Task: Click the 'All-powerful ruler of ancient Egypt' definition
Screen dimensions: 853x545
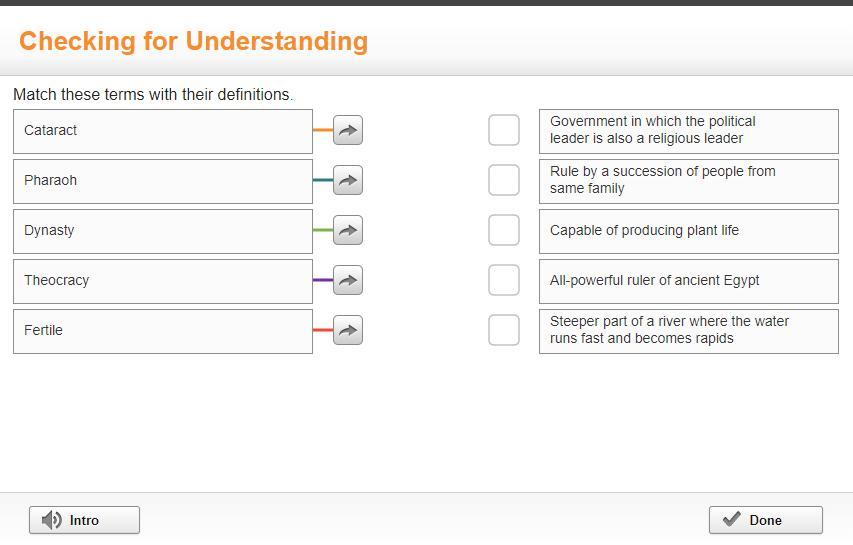Action: pos(688,281)
